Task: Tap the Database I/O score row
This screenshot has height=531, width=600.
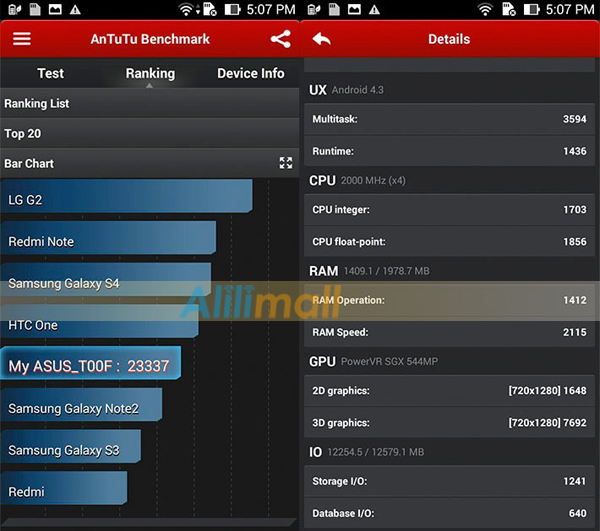Action: [449, 513]
